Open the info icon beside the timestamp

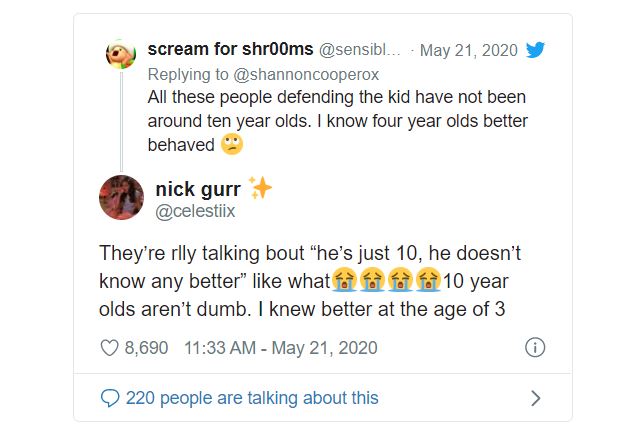535,348
